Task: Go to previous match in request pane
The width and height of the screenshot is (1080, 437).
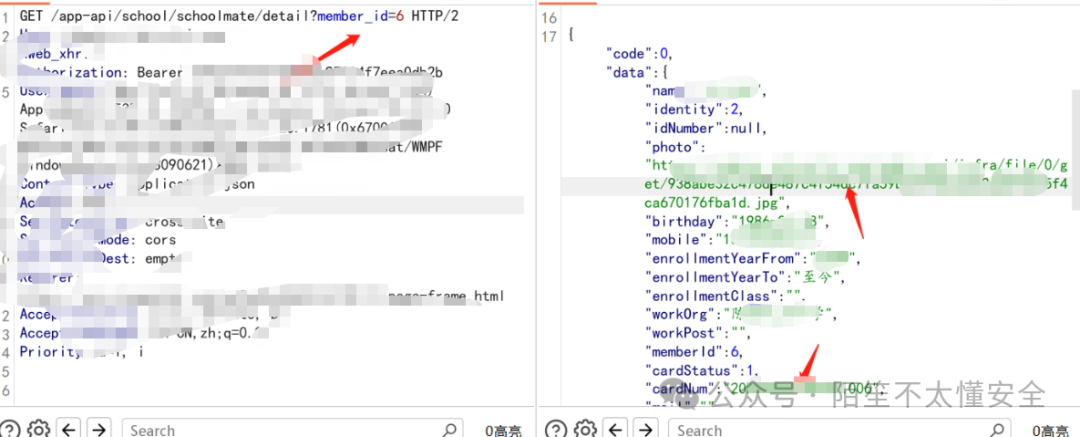Action: pos(68,429)
